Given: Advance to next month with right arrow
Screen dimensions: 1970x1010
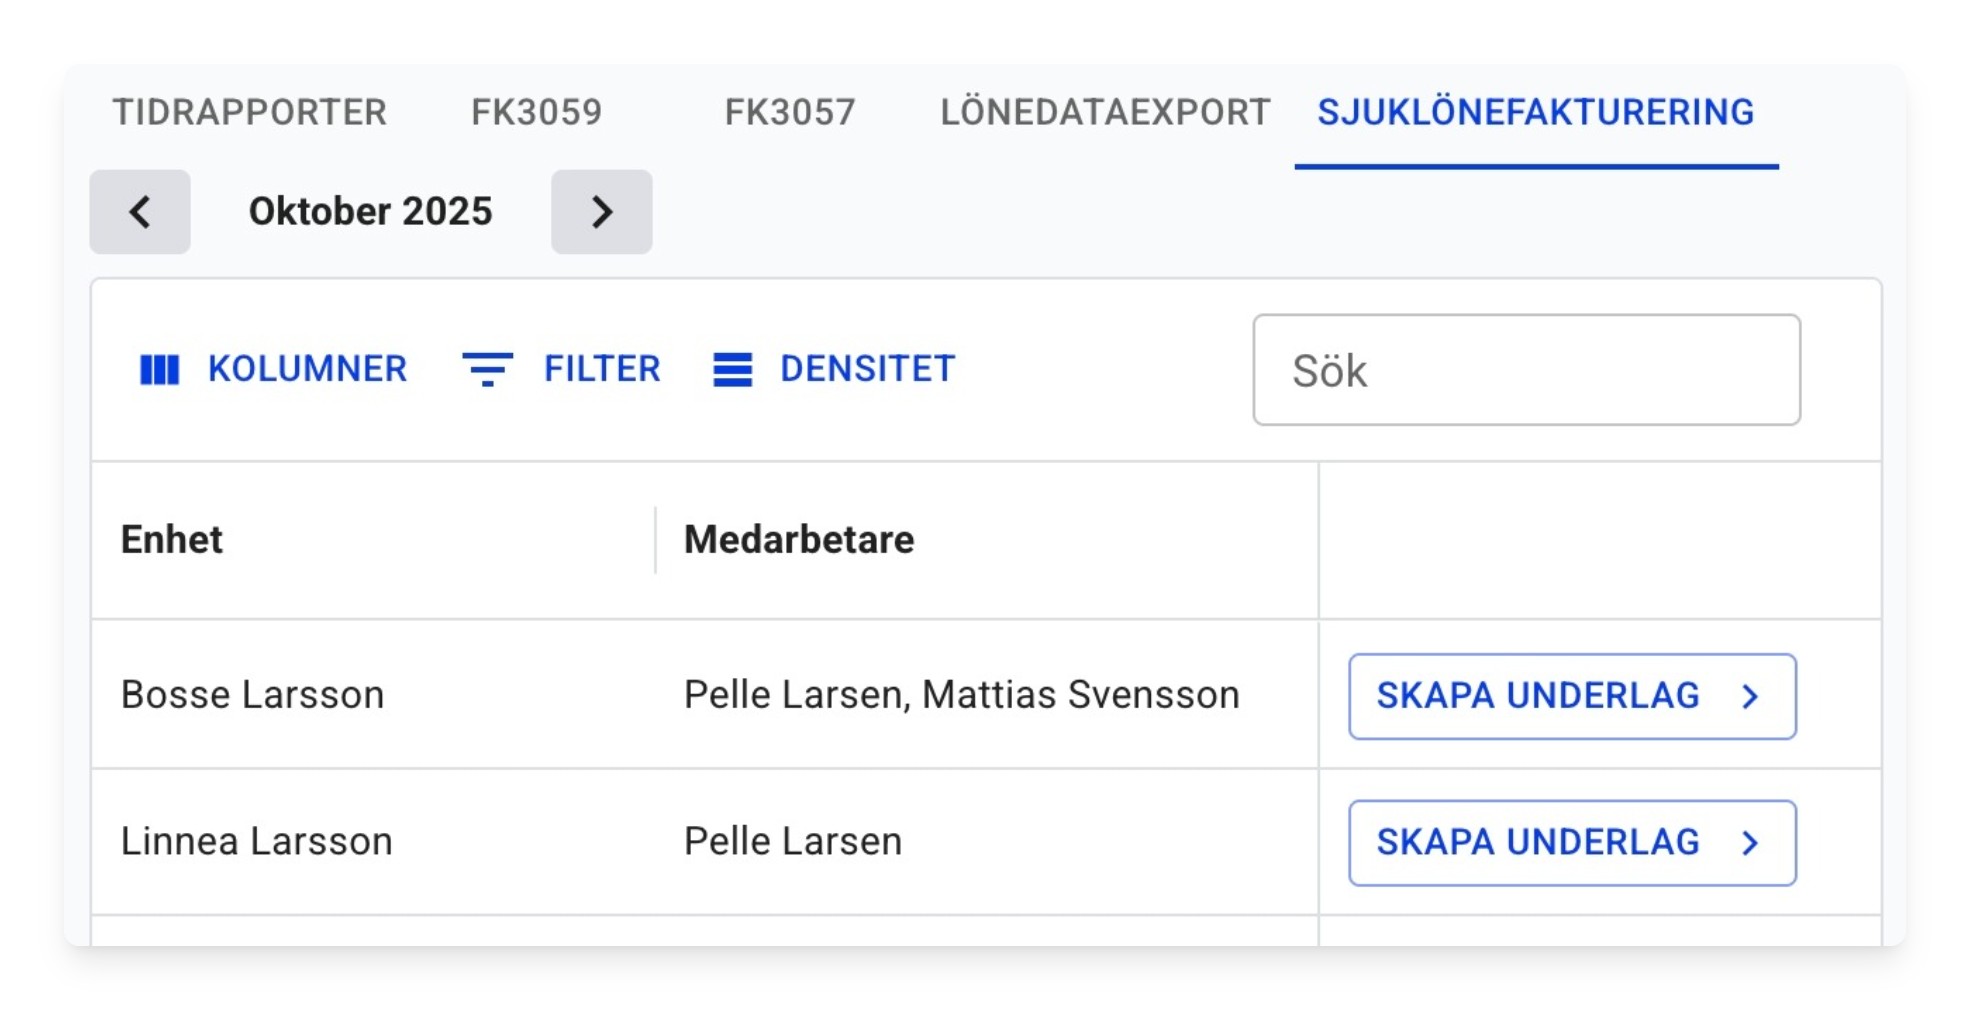Looking at the screenshot, I should point(601,211).
